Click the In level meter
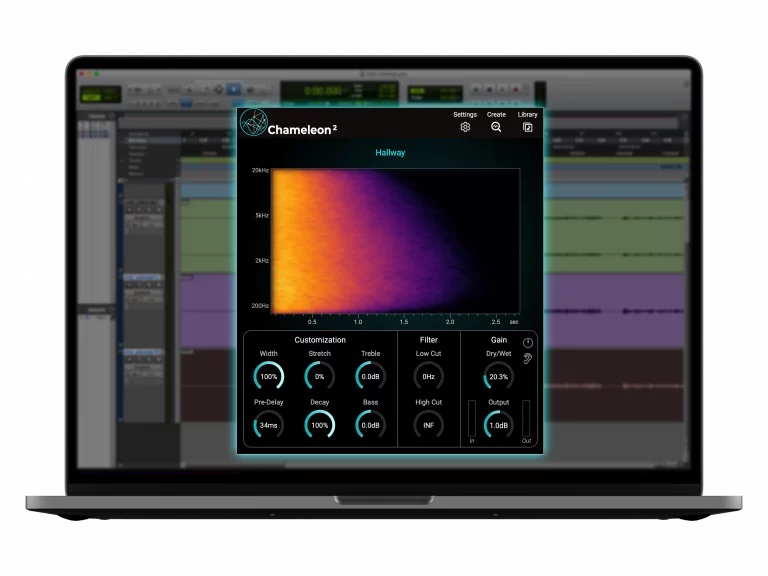 click(472, 418)
